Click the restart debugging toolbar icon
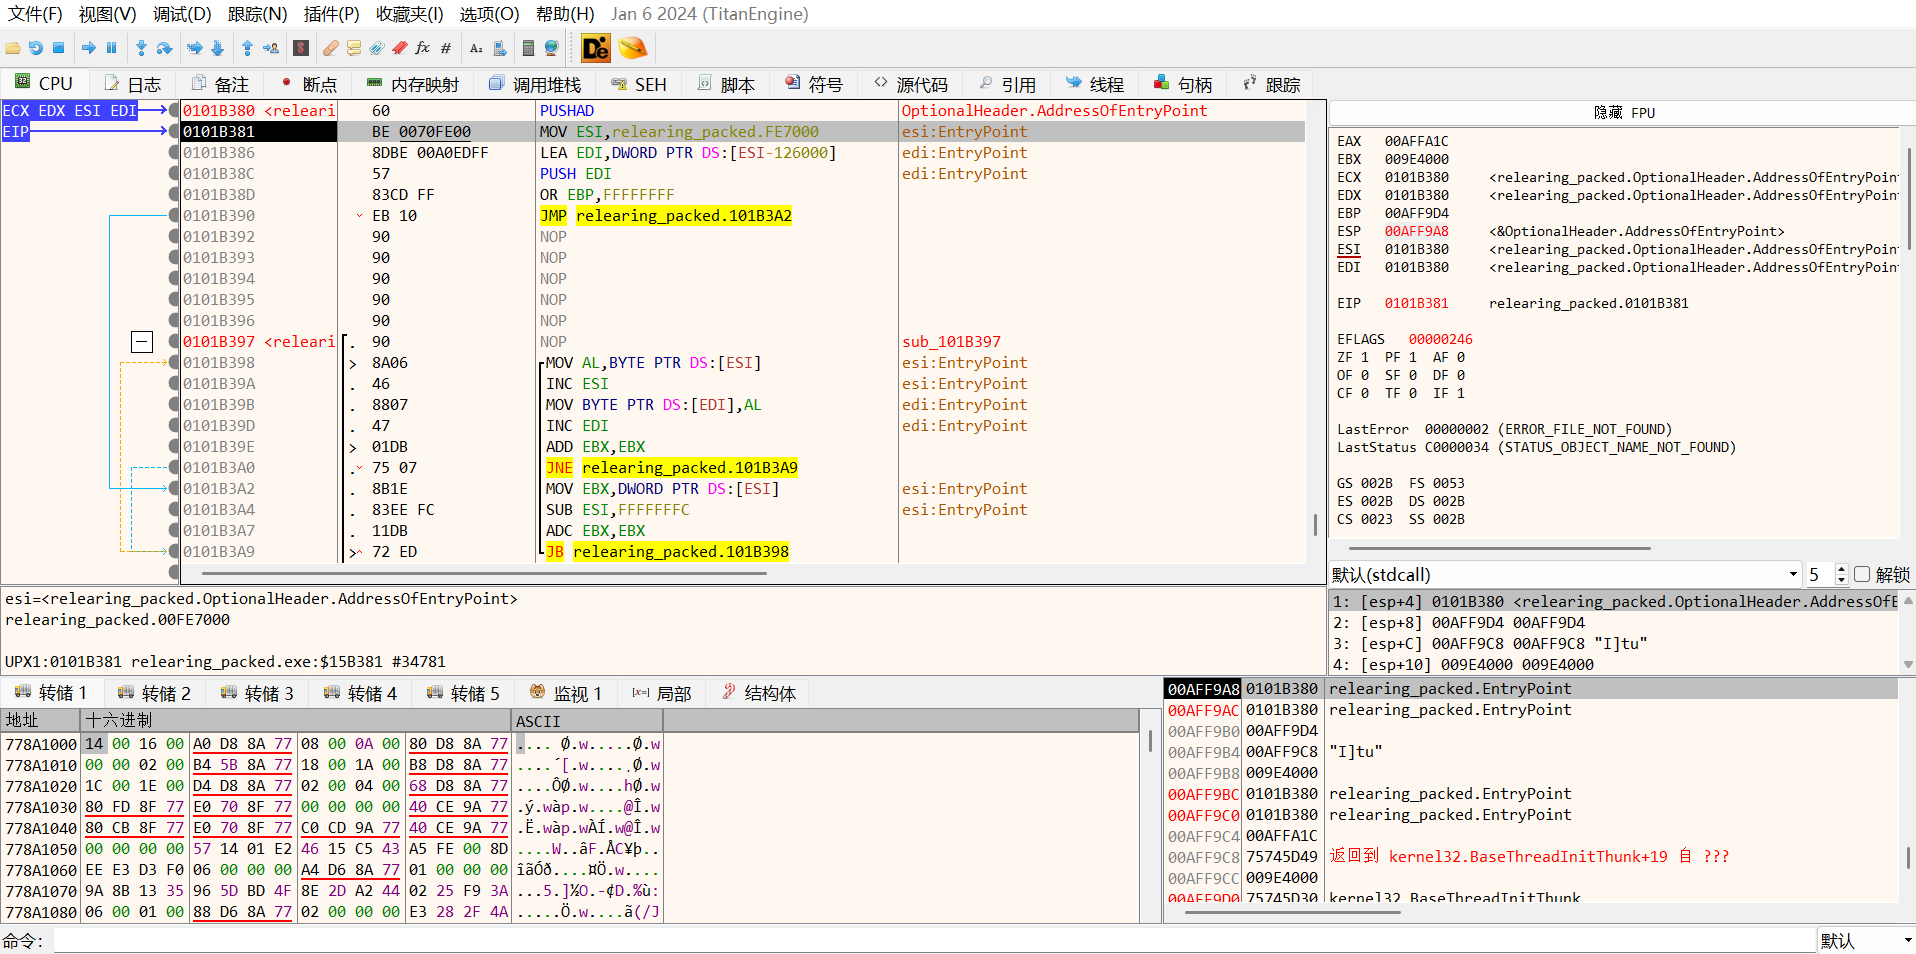The width and height of the screenshot is (1916, 954). pos(35,48)
